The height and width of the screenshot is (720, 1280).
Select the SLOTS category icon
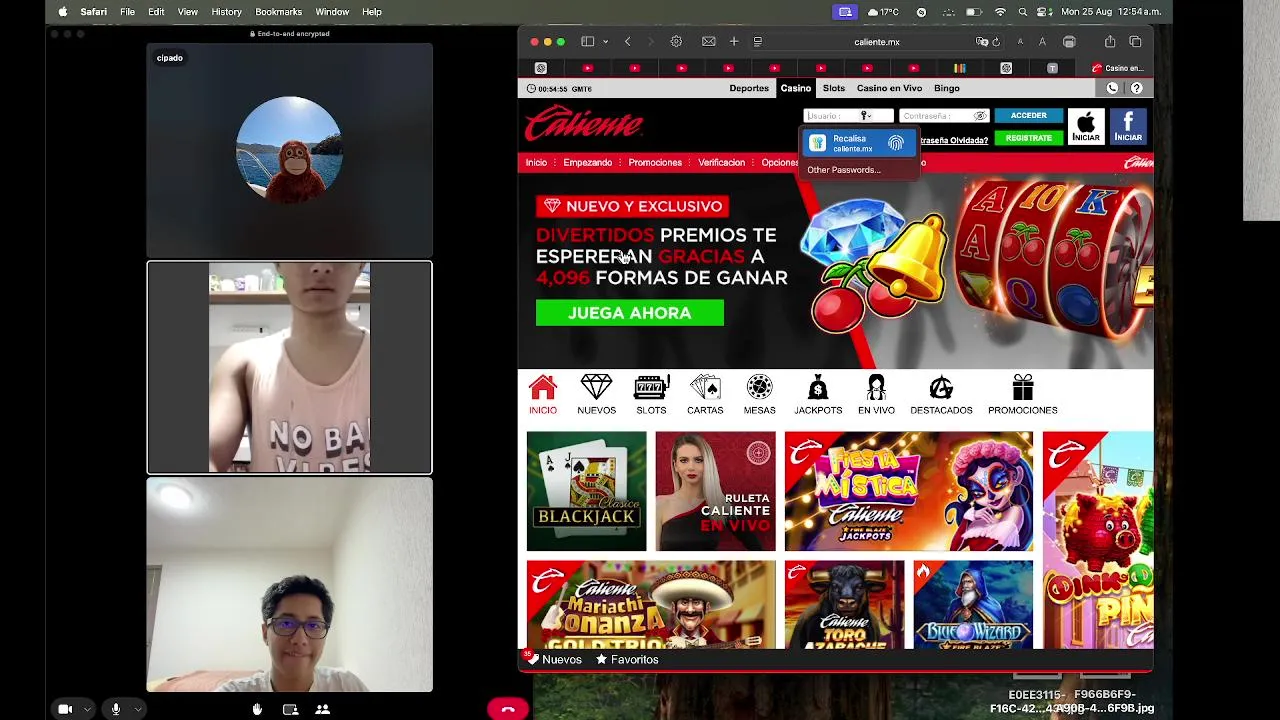coord(651,395)
